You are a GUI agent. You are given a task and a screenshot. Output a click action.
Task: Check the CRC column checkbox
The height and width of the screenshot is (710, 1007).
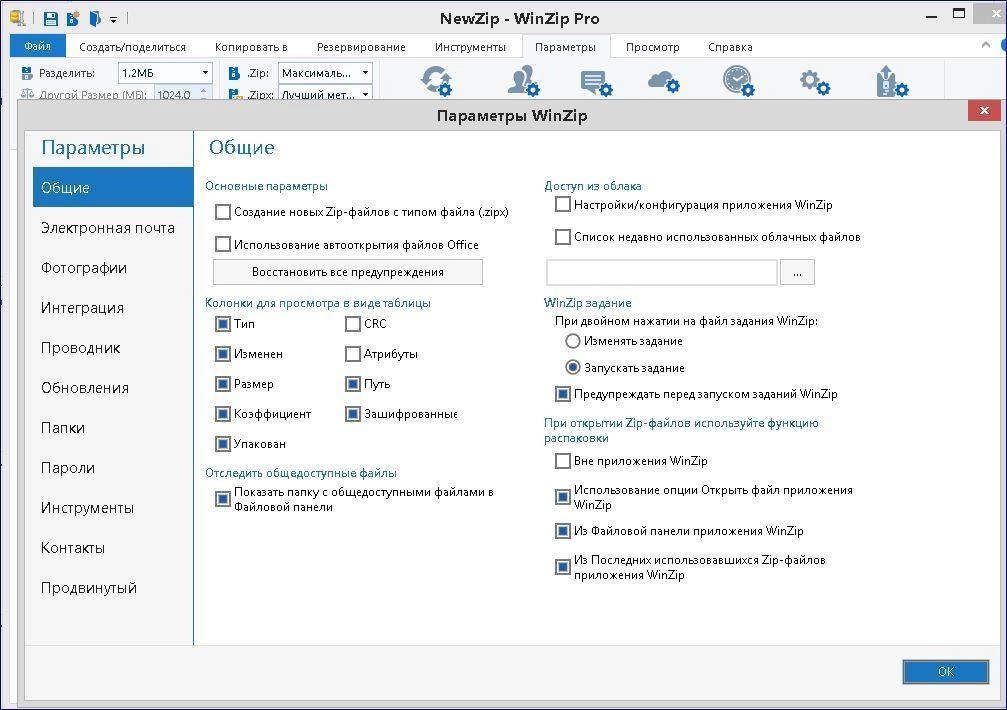353,324
